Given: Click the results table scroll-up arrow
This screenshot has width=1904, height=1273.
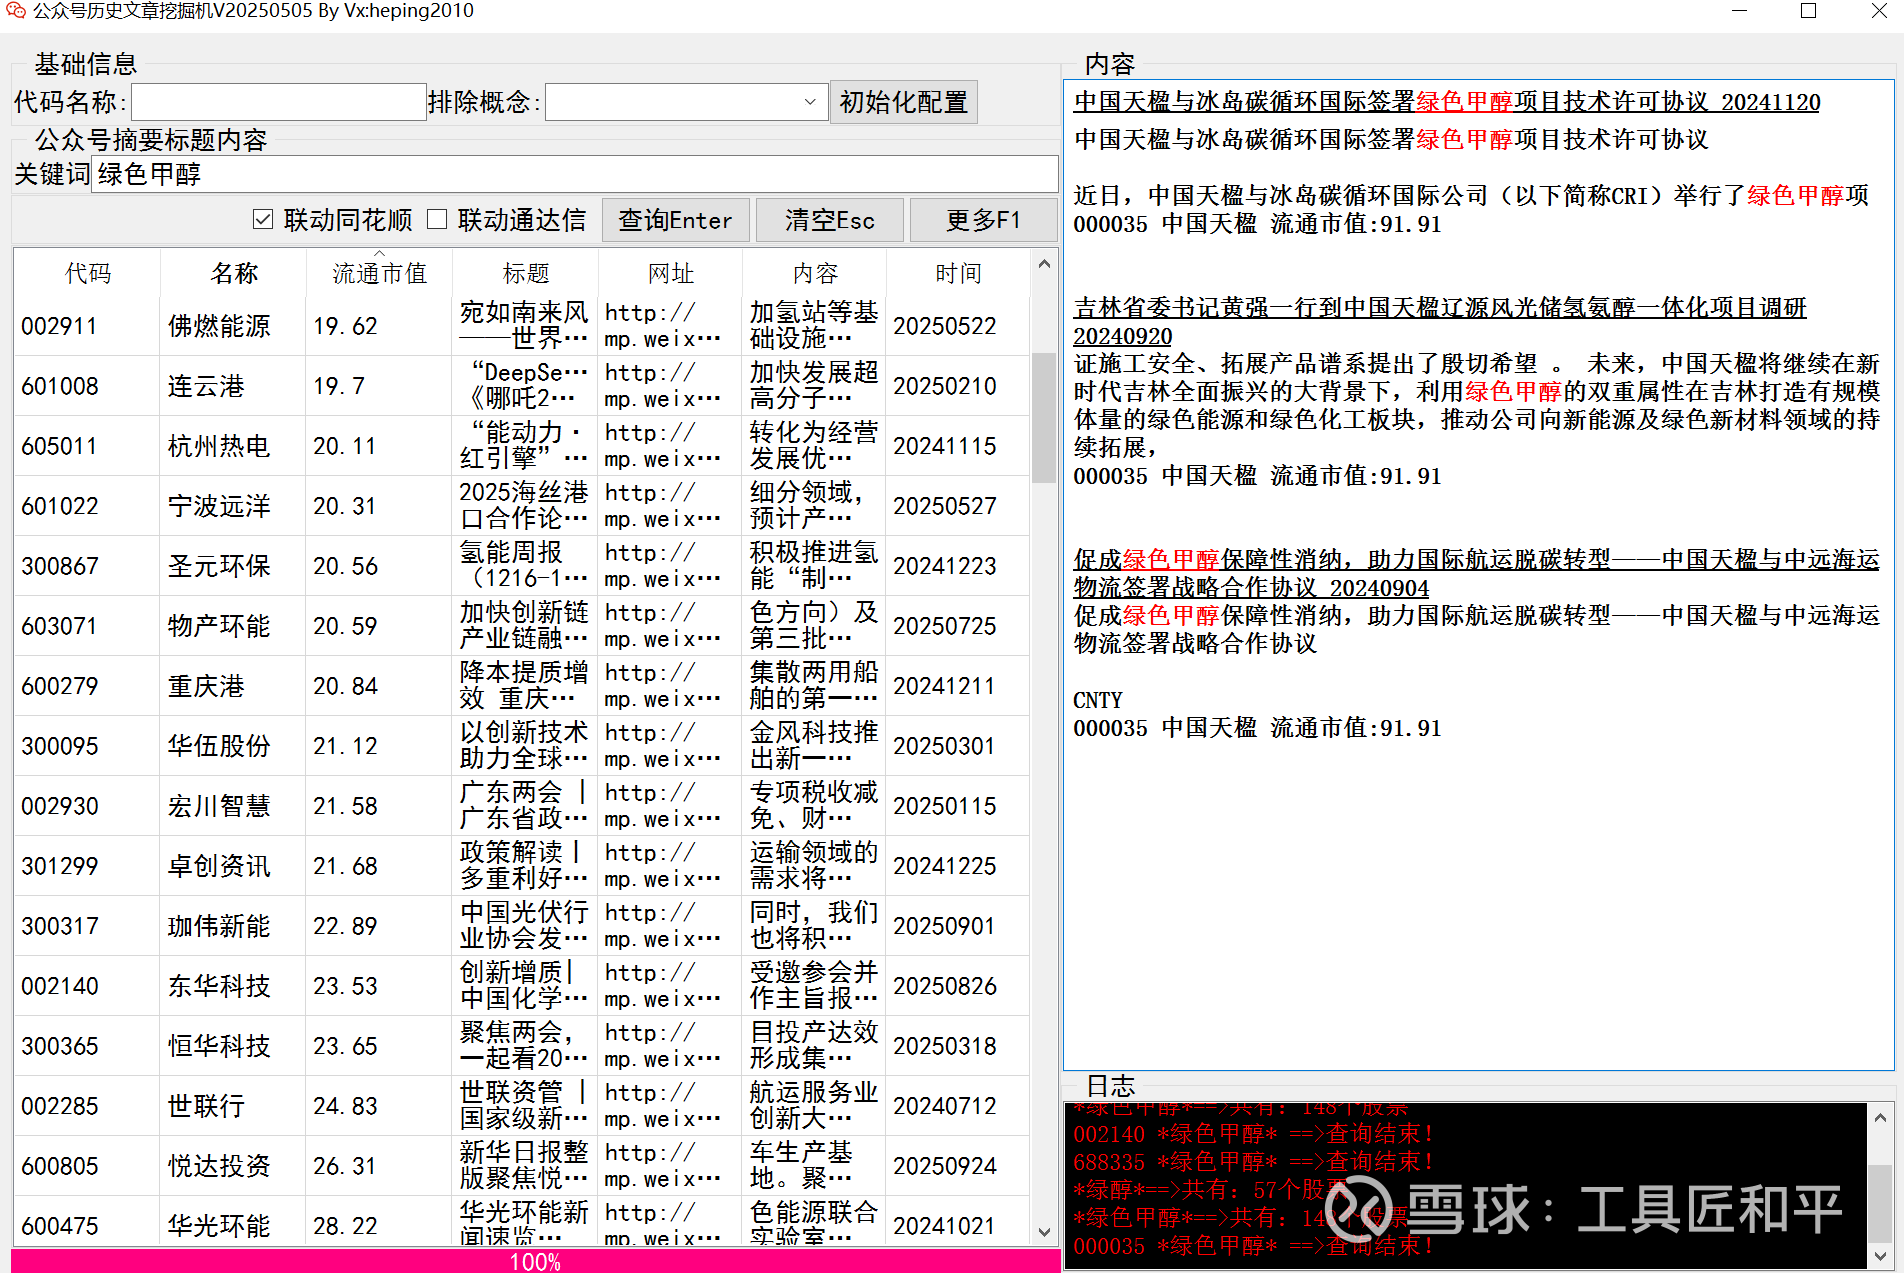Looking at the screenshot, I should click(x=1044, y=264).
